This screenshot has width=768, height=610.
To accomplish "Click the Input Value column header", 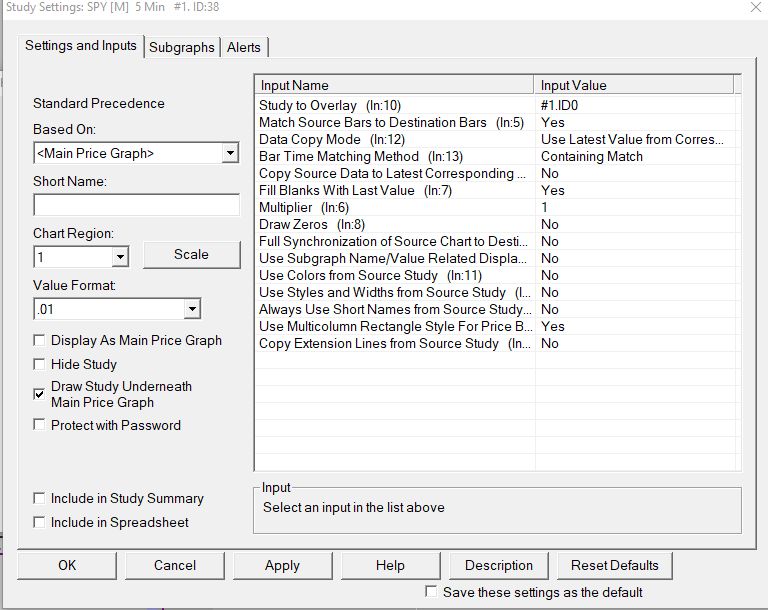I will [635, 85].
